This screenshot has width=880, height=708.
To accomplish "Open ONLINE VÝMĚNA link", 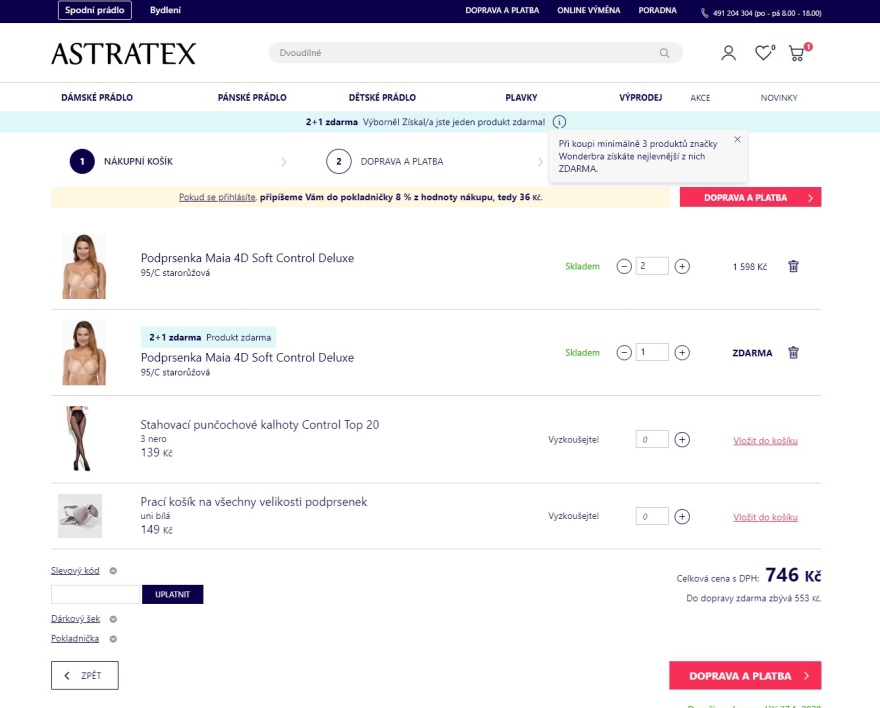I will click(588, 10).
